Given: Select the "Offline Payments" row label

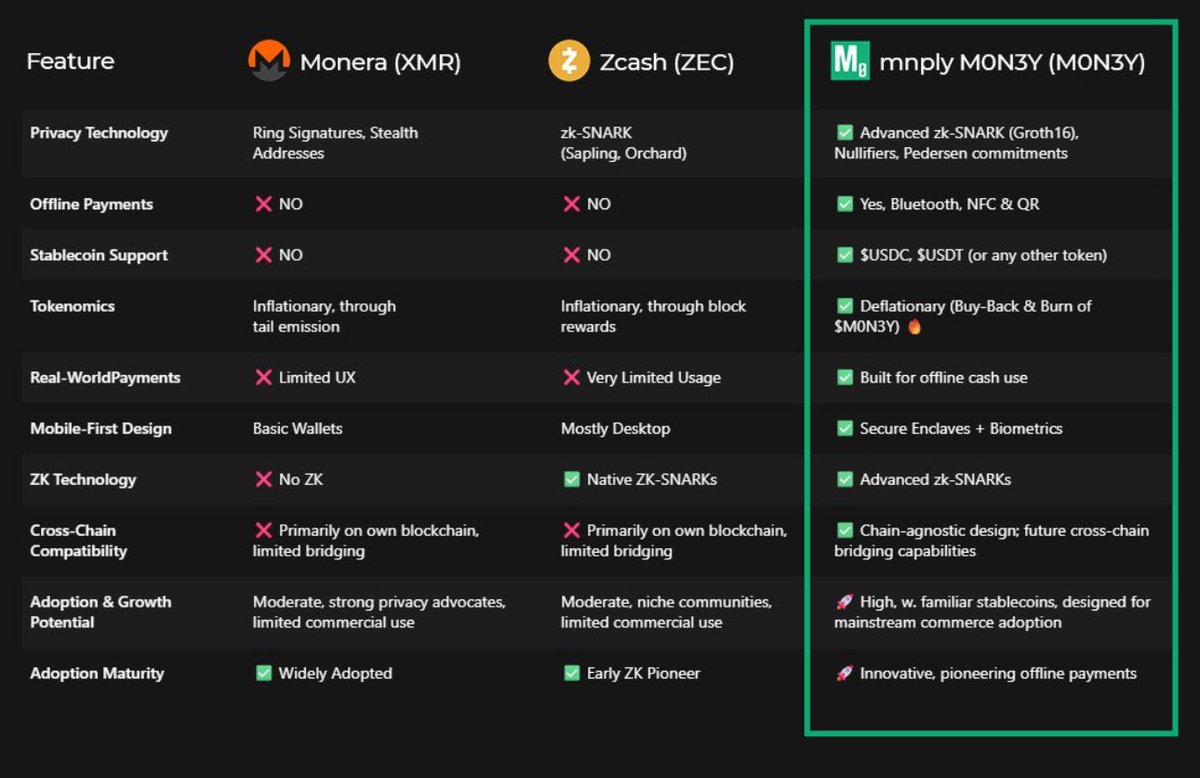Looking at the screenshot, I should coord(91,204).
